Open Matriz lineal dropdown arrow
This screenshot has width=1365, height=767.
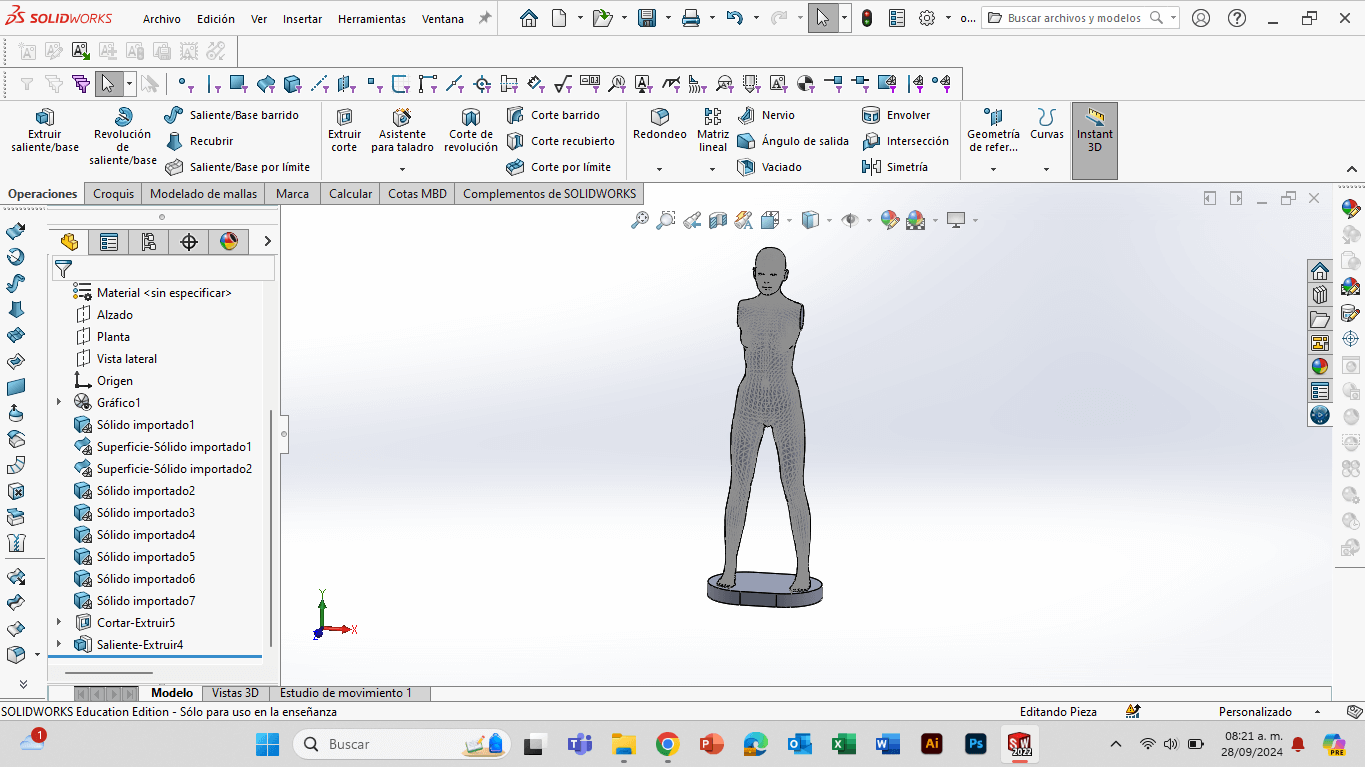click(713, 169)
